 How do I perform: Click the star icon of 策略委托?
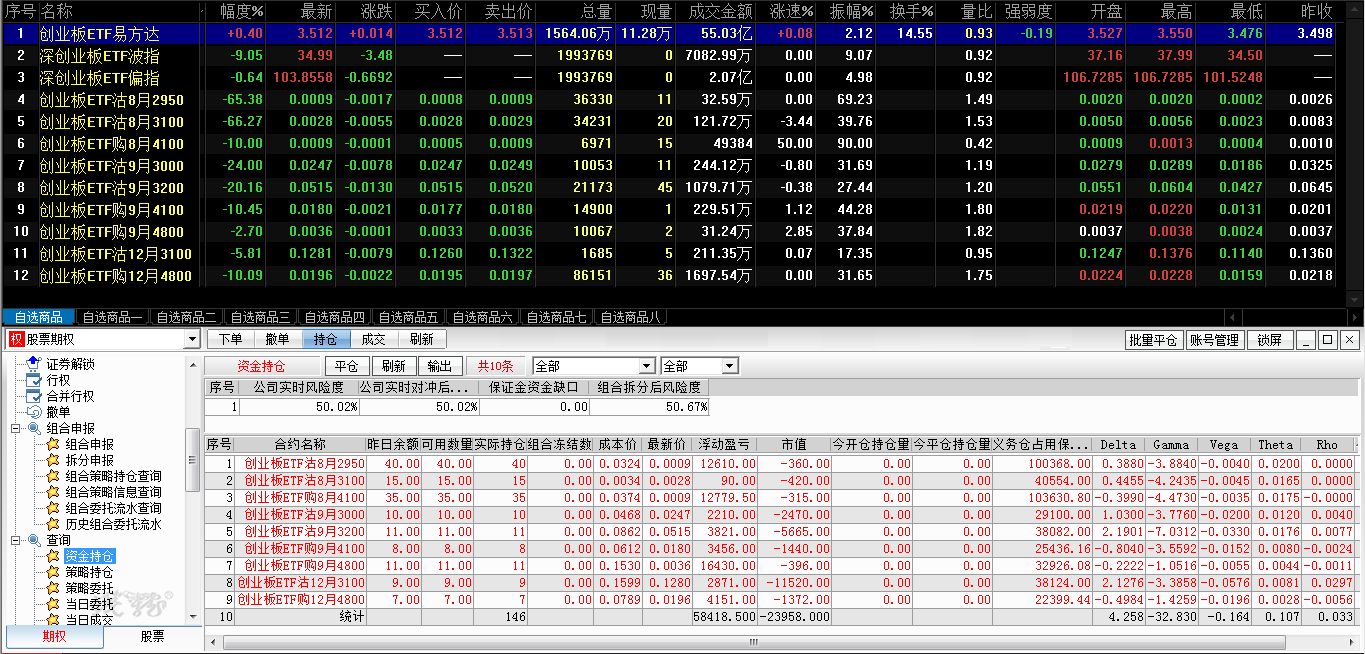click(x=53, y=588)
